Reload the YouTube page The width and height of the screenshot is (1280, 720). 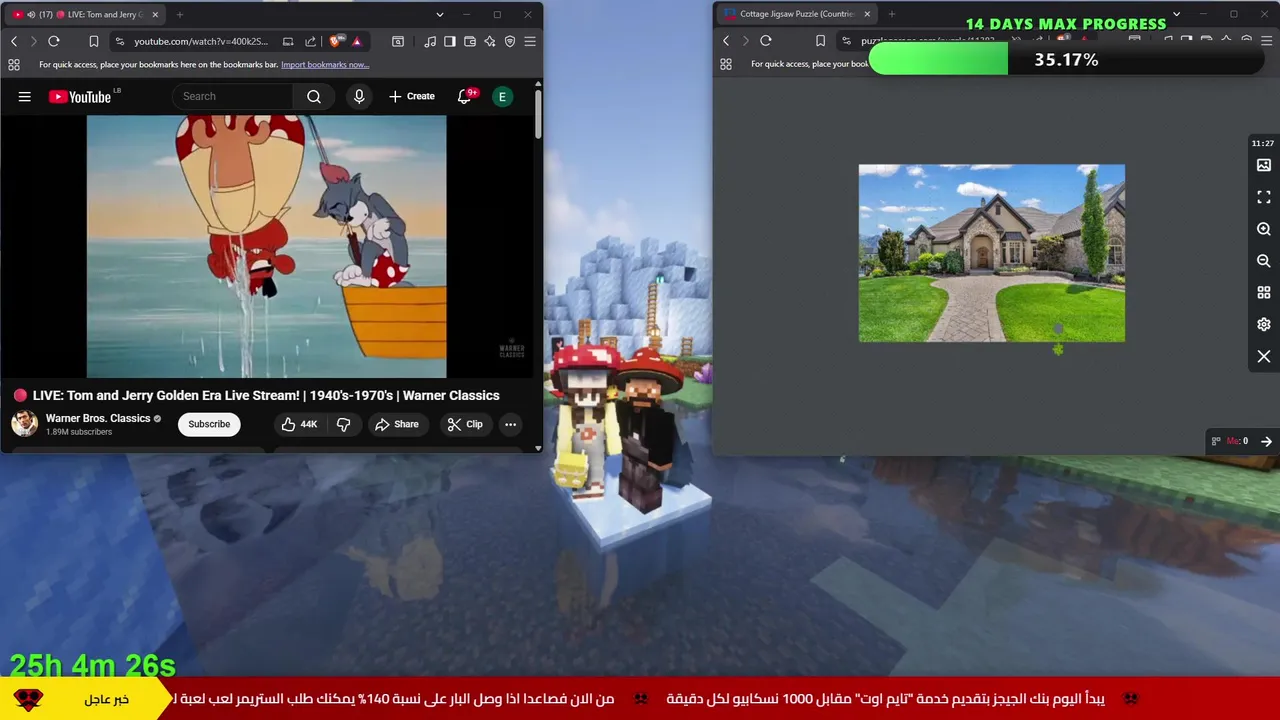pyautogui.click(x=54, y=41)
